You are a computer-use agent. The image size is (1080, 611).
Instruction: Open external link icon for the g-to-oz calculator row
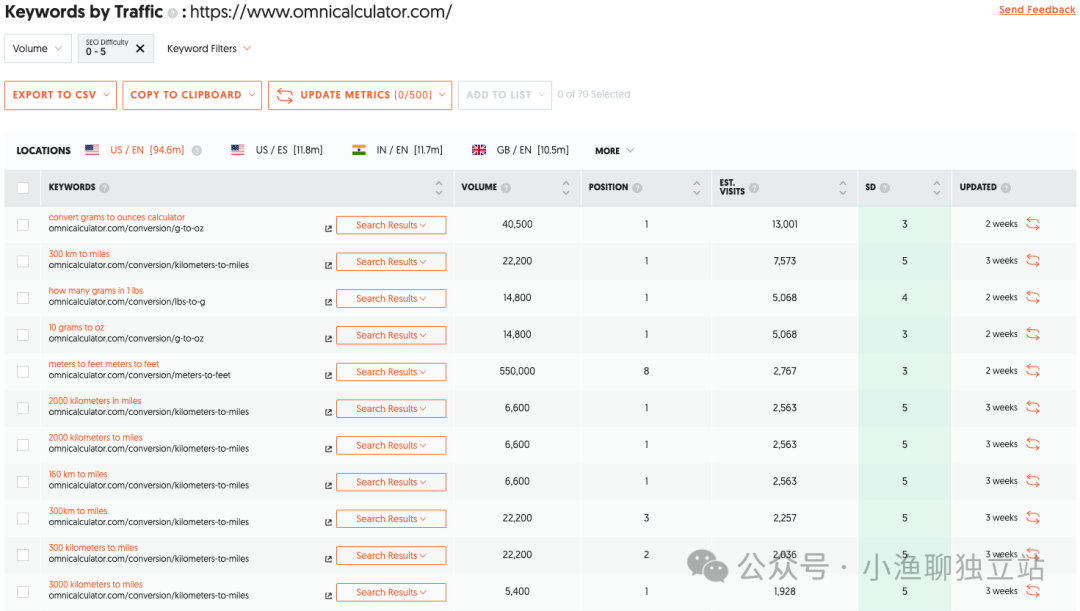tap(329, 229)
